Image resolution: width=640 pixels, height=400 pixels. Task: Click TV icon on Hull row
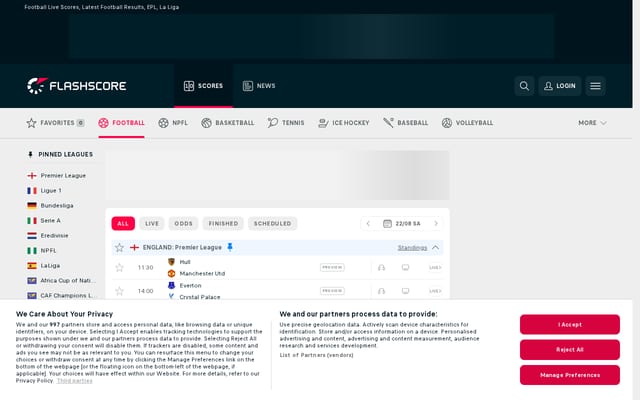pyautogui.click(x=405, y=268)
